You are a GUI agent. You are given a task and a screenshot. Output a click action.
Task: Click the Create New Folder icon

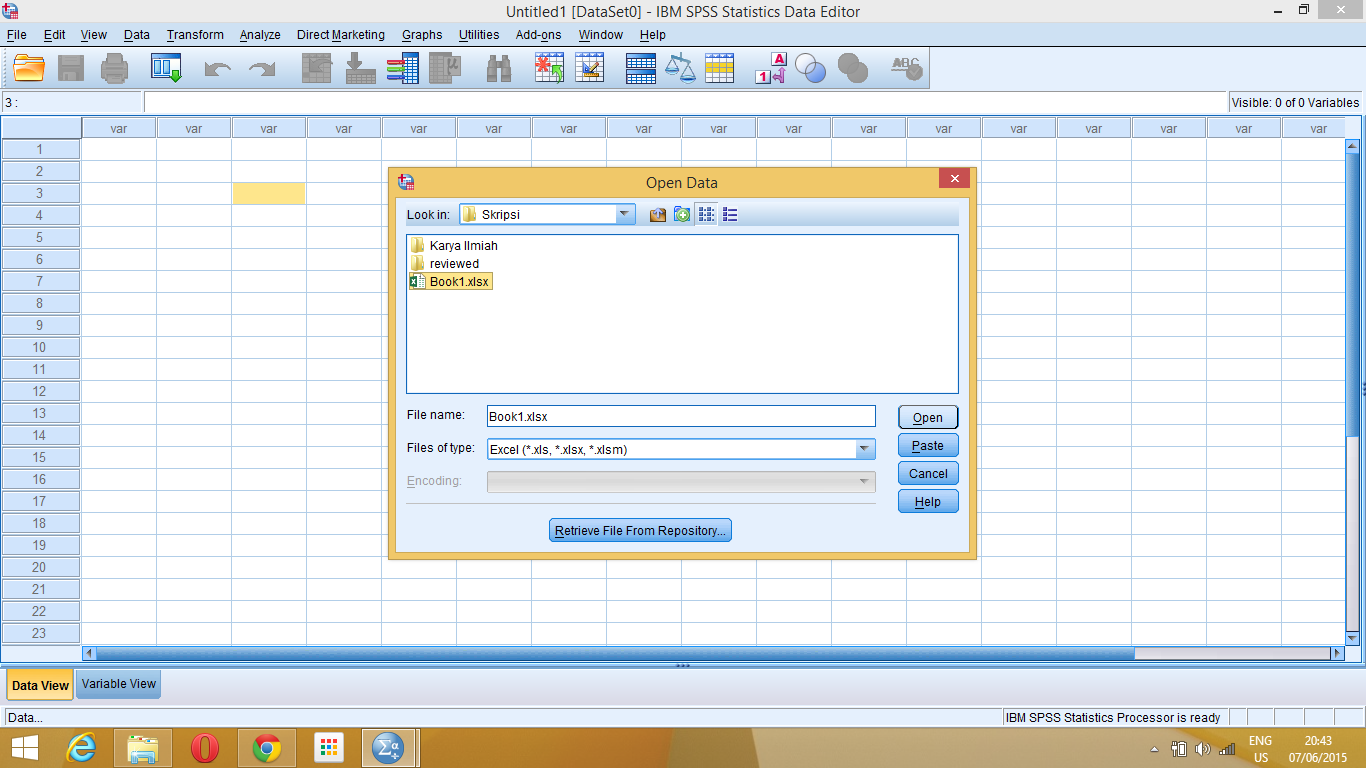tap(681, 213)
